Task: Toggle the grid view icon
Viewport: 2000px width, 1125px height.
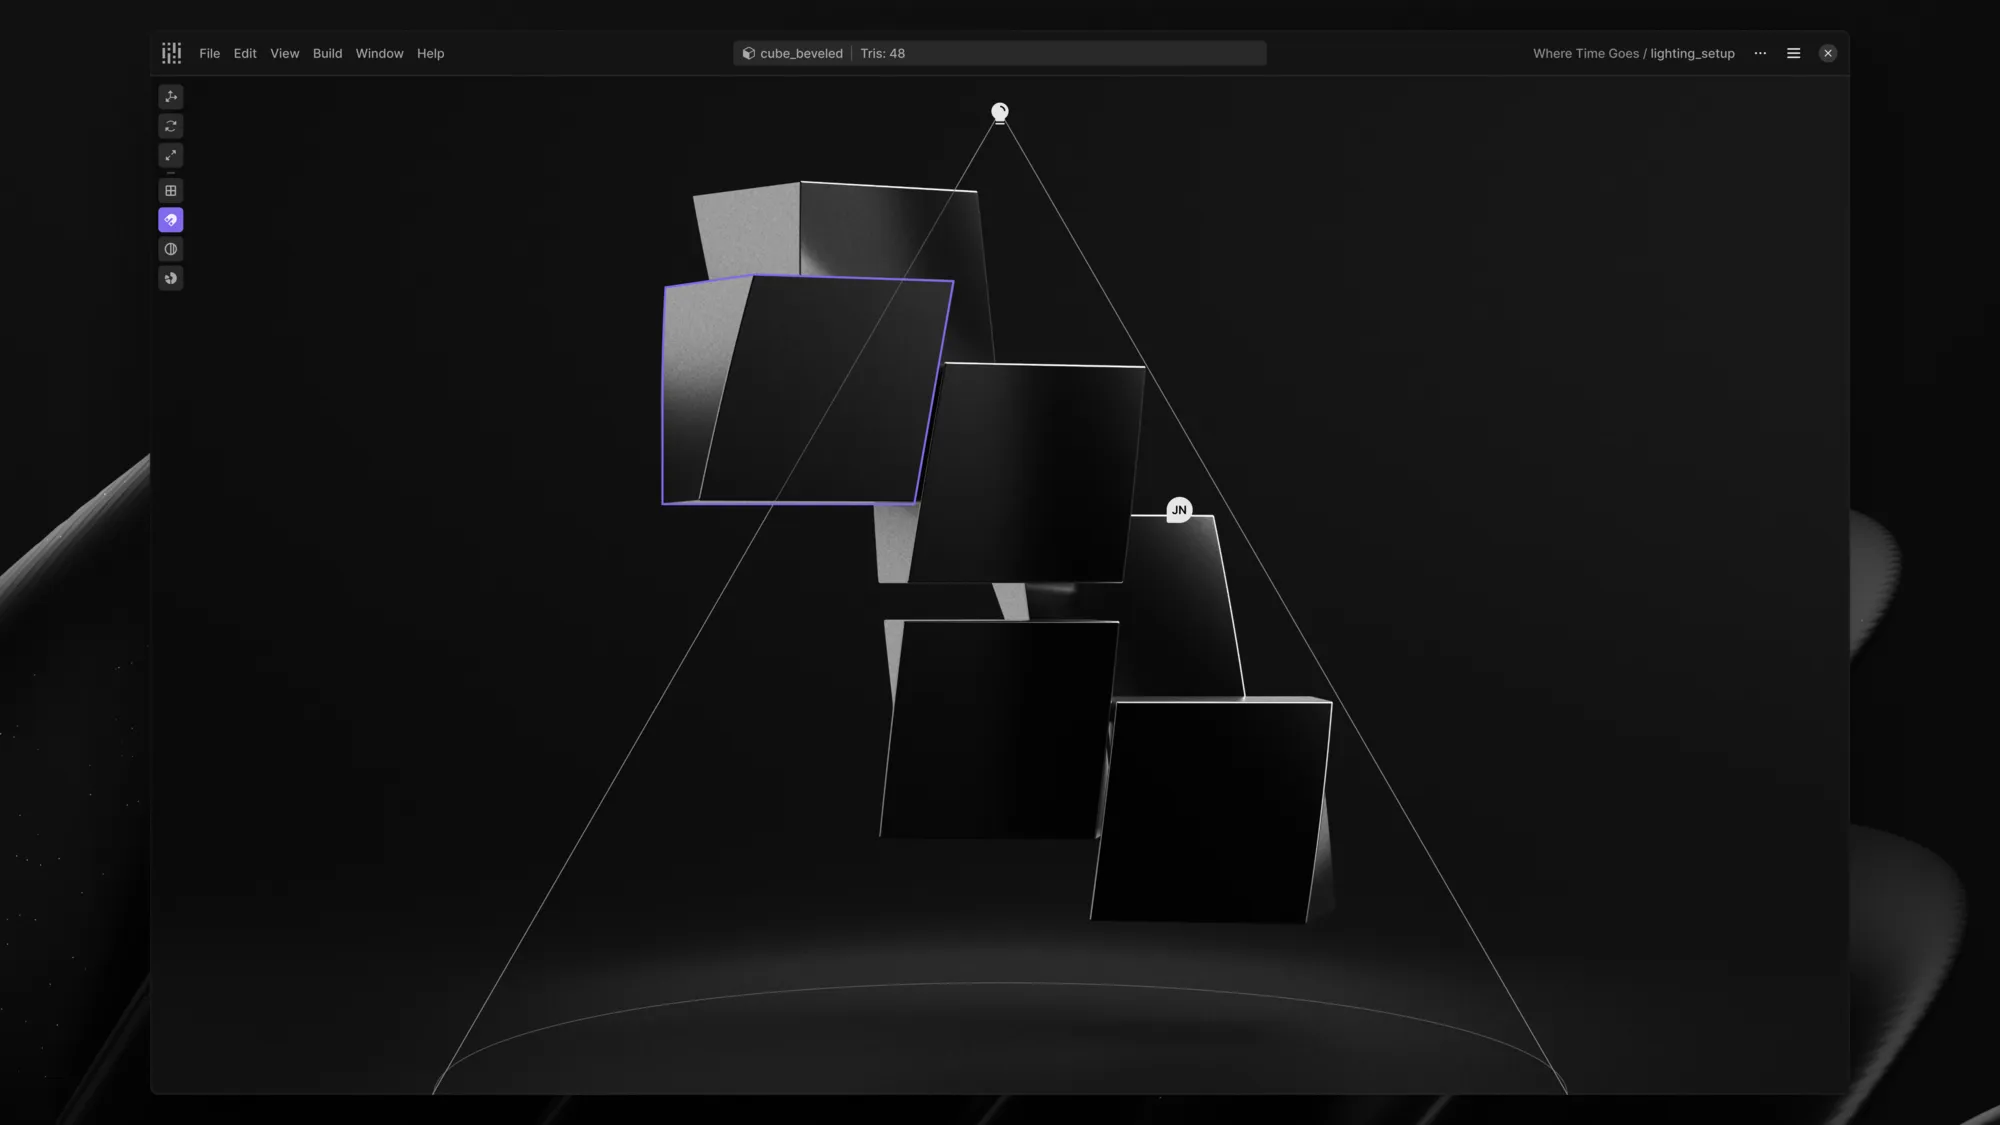Action: pyautogui.click(x=171, y=191)
